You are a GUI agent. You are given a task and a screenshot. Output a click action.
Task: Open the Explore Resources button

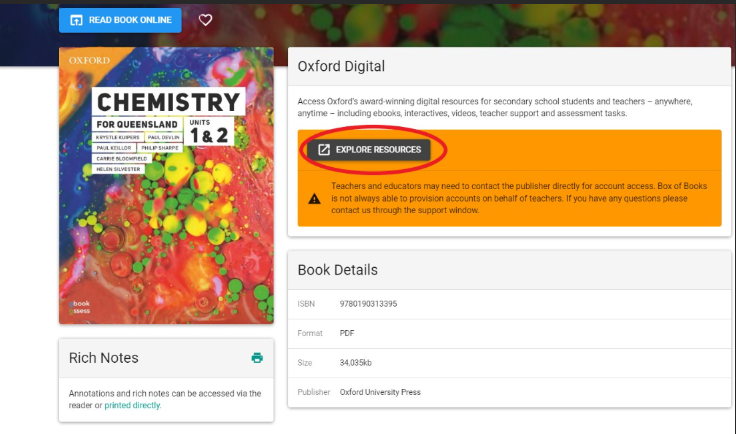tap(369, 150)
